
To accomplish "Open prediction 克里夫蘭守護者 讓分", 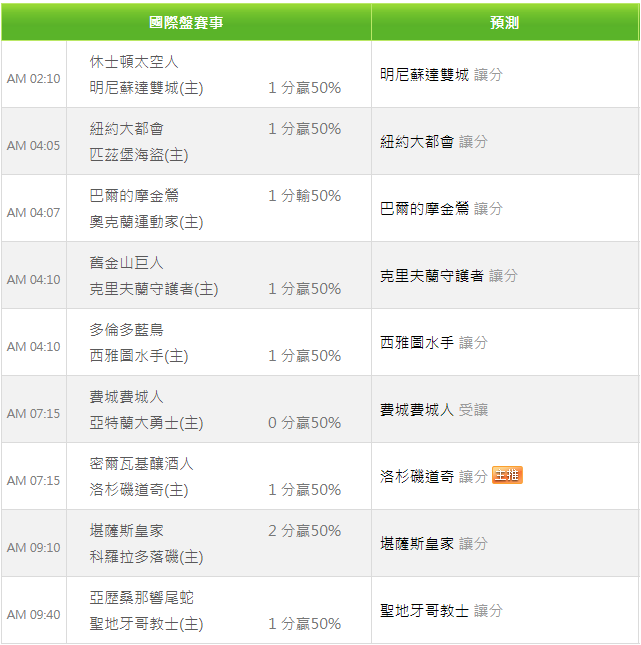I will point(449,276).
